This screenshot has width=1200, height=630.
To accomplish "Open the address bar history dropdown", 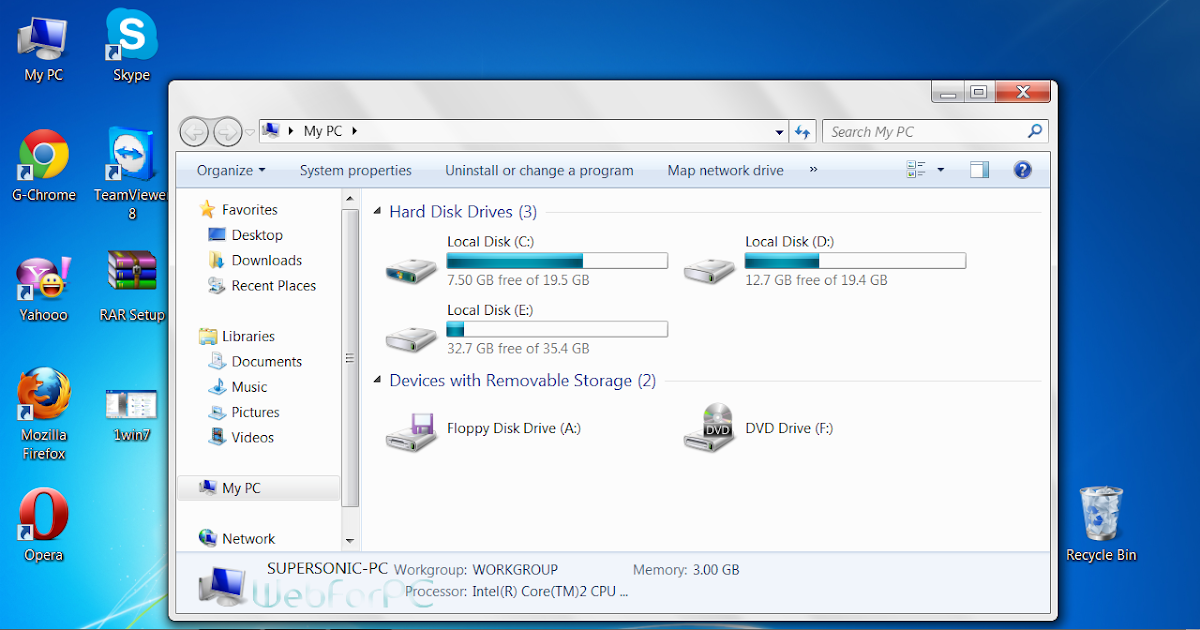I will [780, 131].
